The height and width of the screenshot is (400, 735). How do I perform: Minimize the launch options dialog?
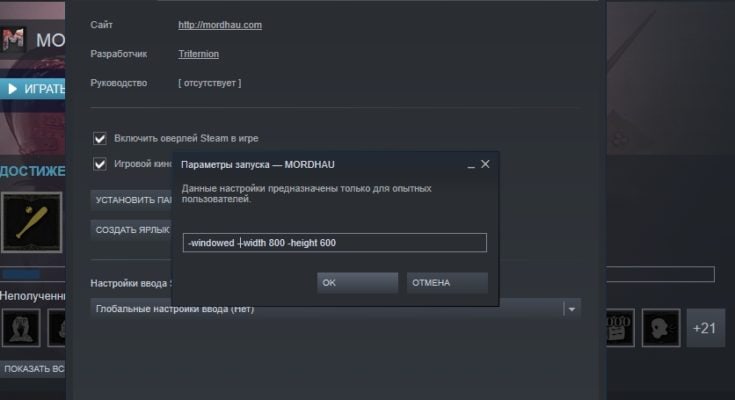pyautogui.click(x=471, y=165)
